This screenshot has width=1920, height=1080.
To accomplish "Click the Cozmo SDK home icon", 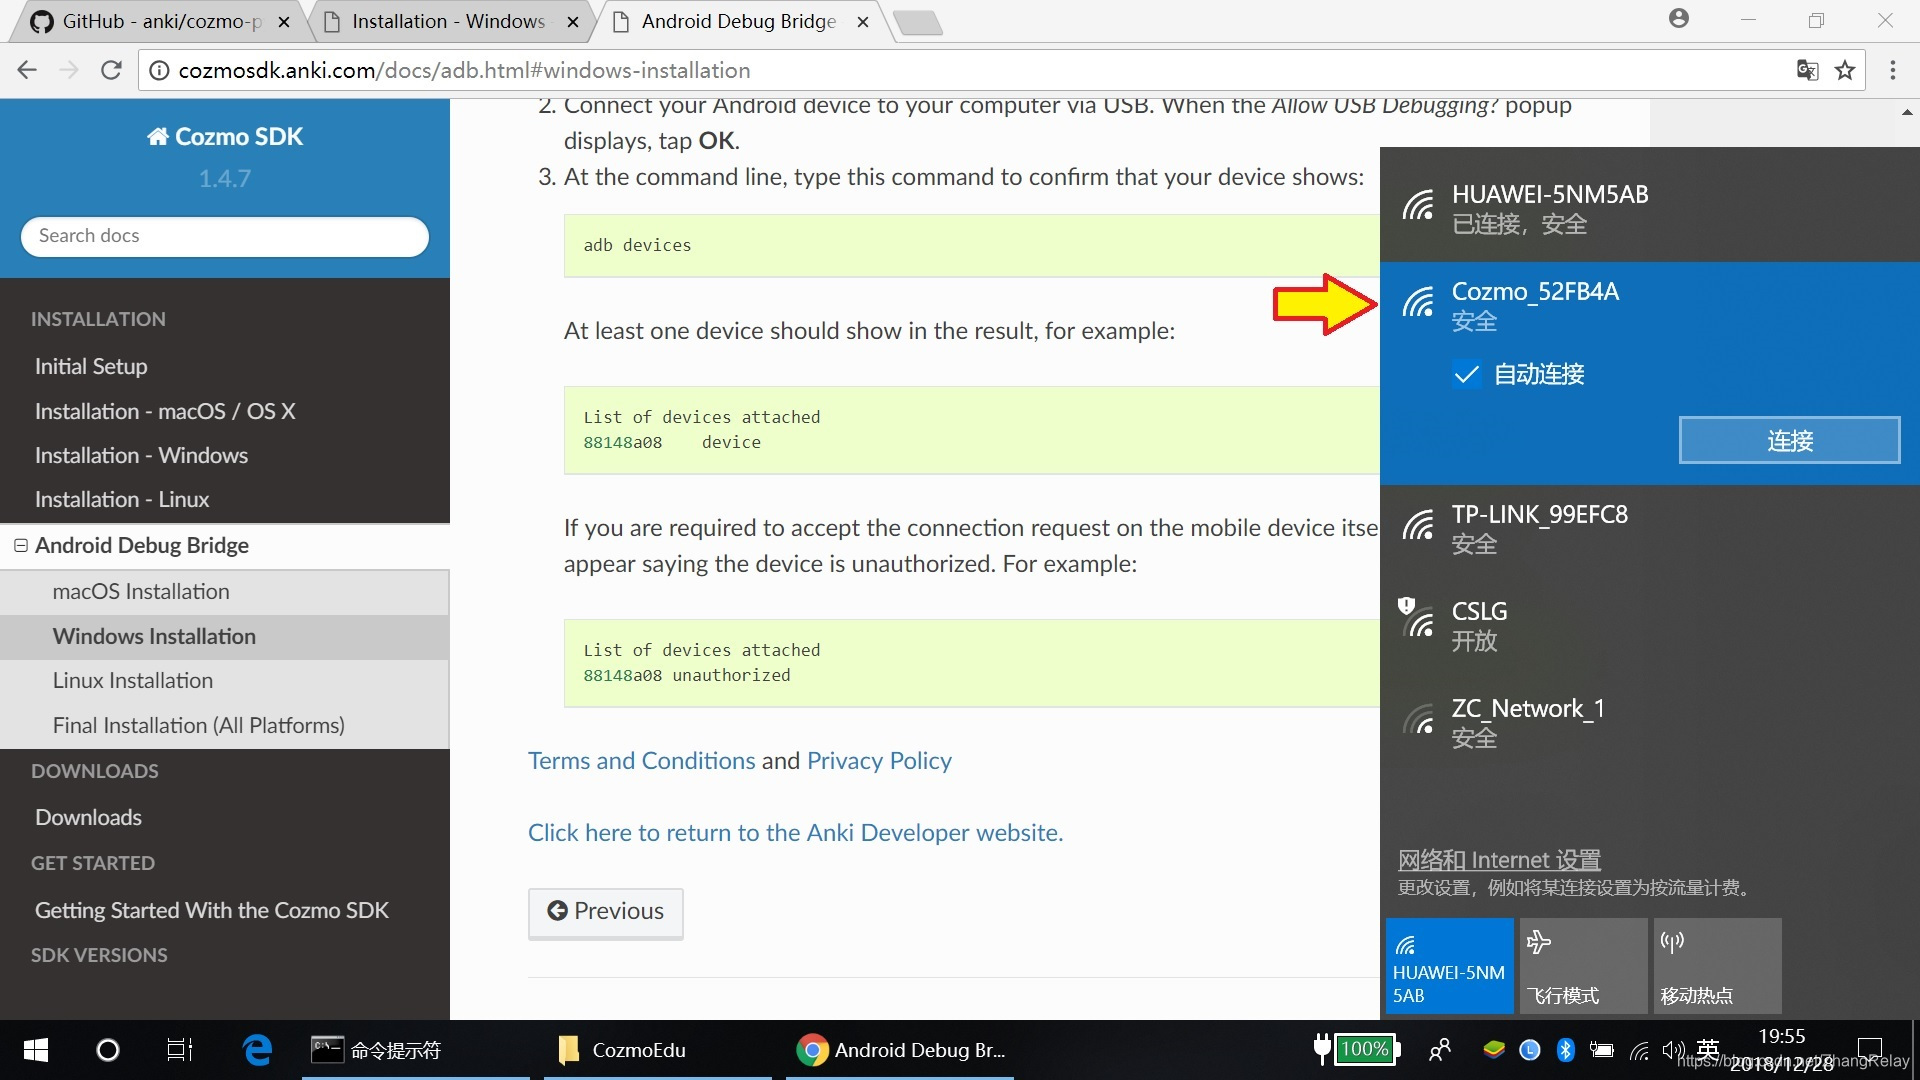I will coord(158,137).
